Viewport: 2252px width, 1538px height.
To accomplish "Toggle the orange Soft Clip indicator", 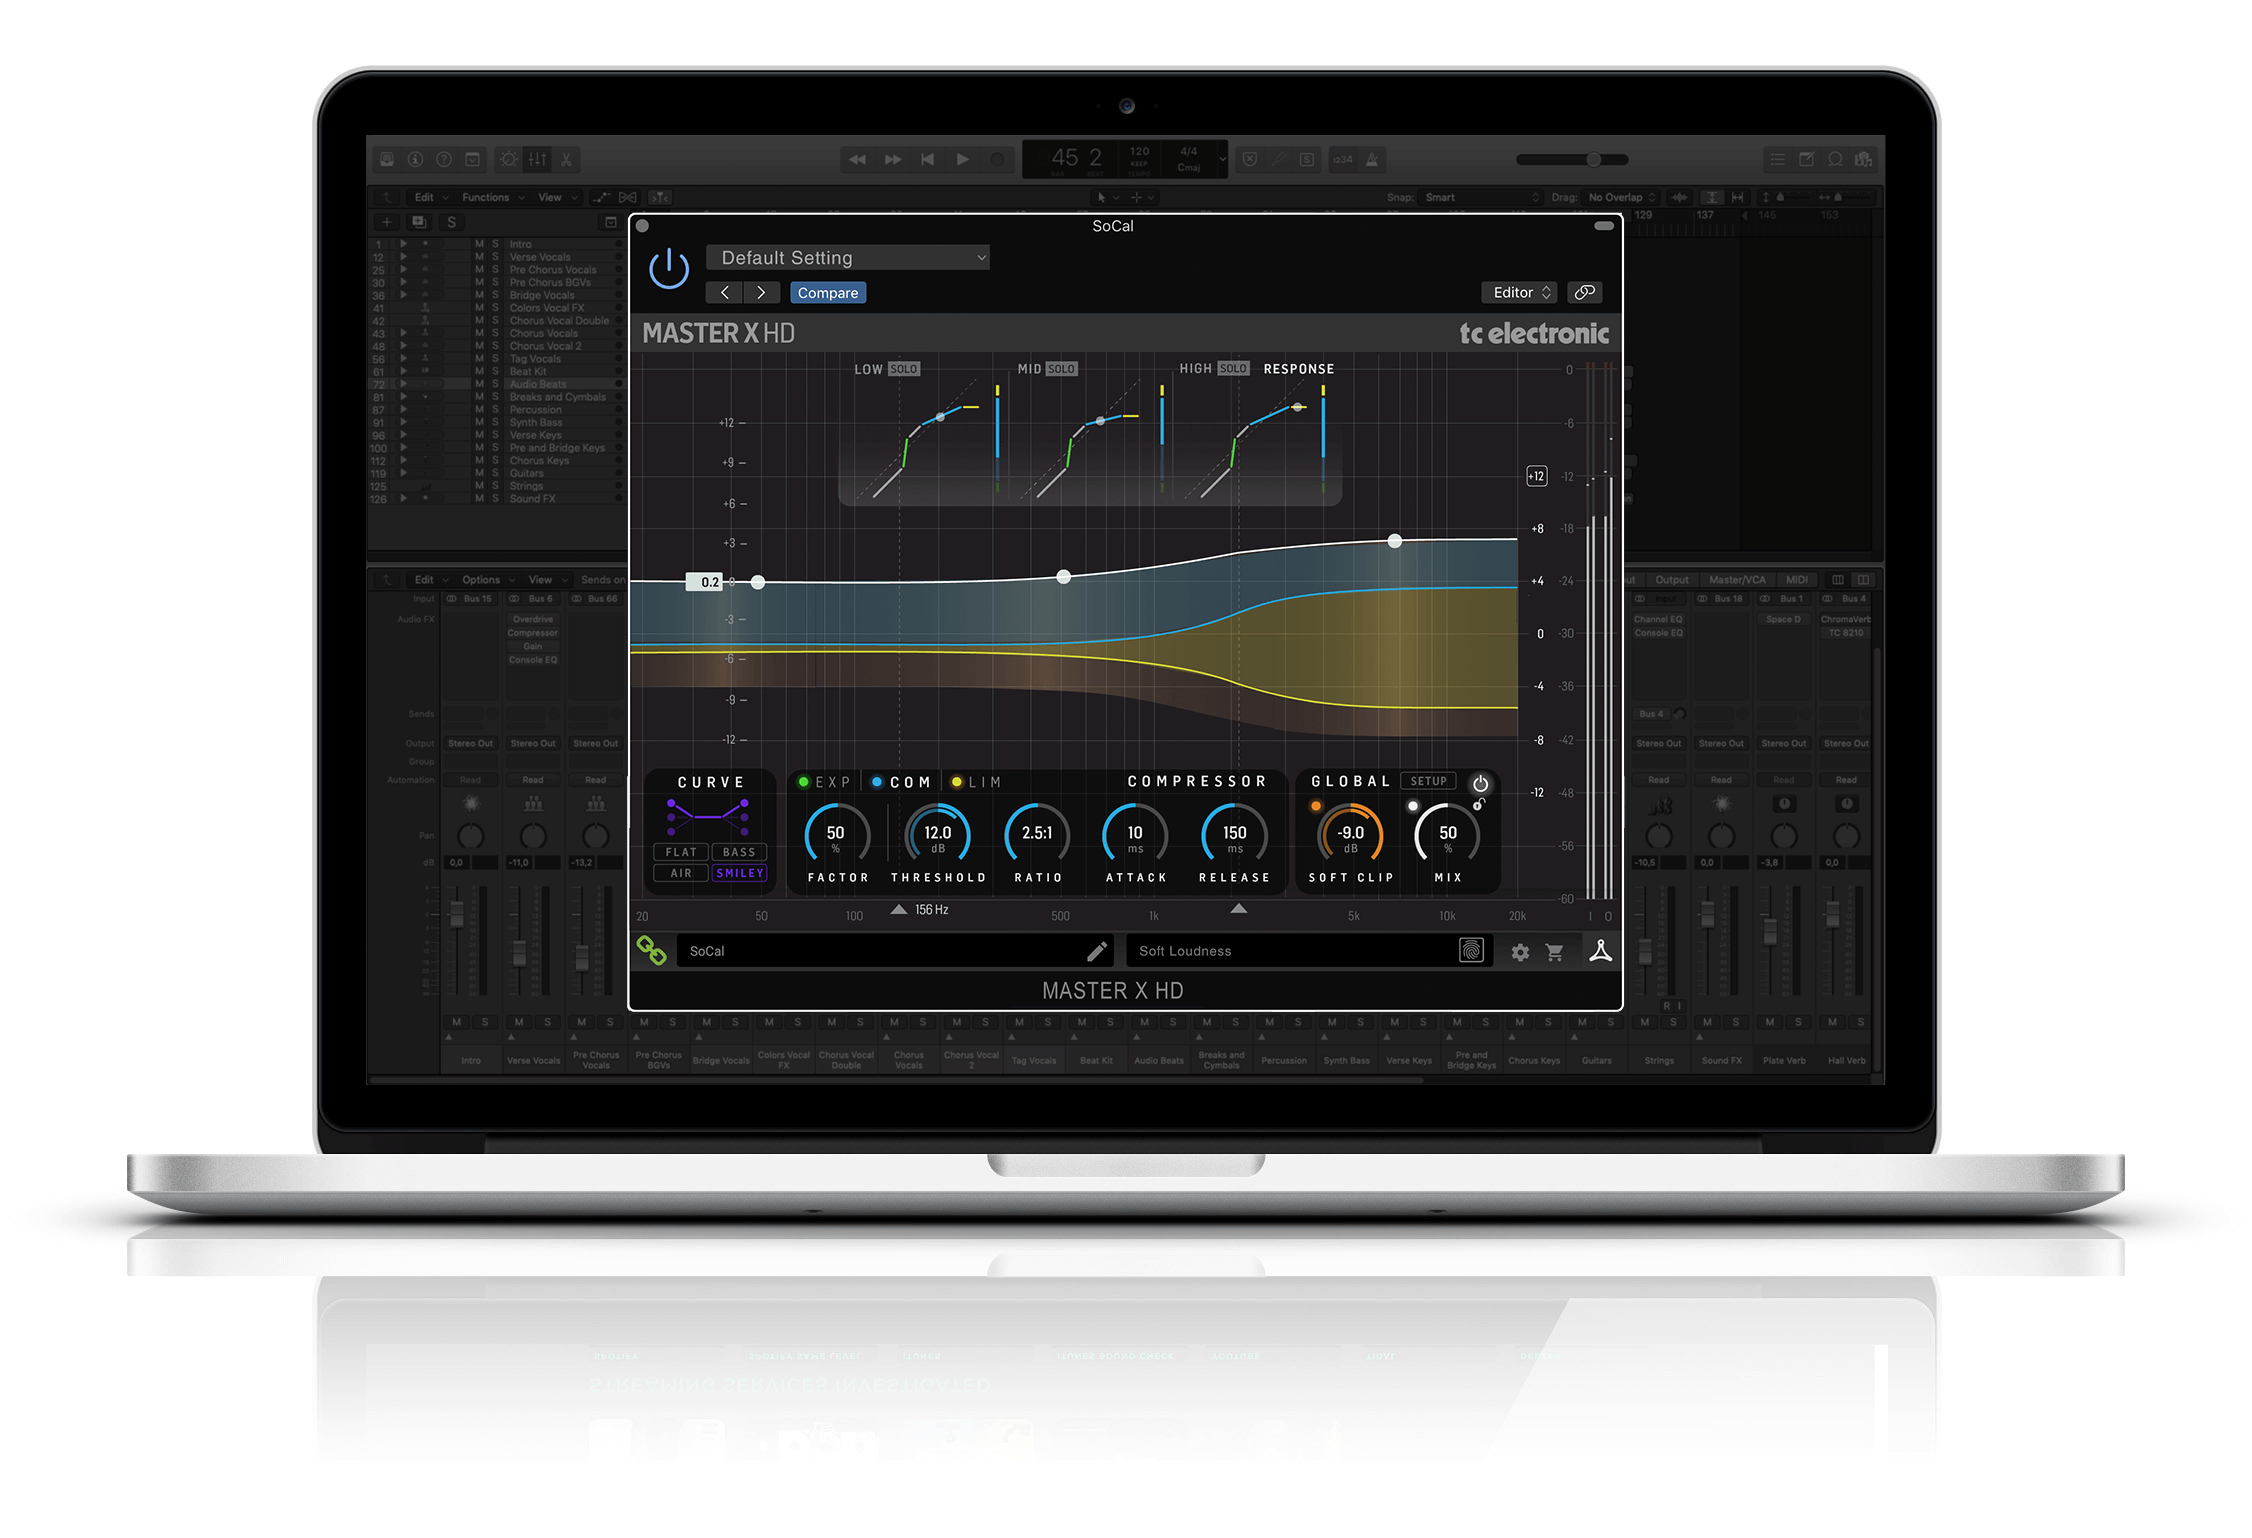I will pos(1316,806).
